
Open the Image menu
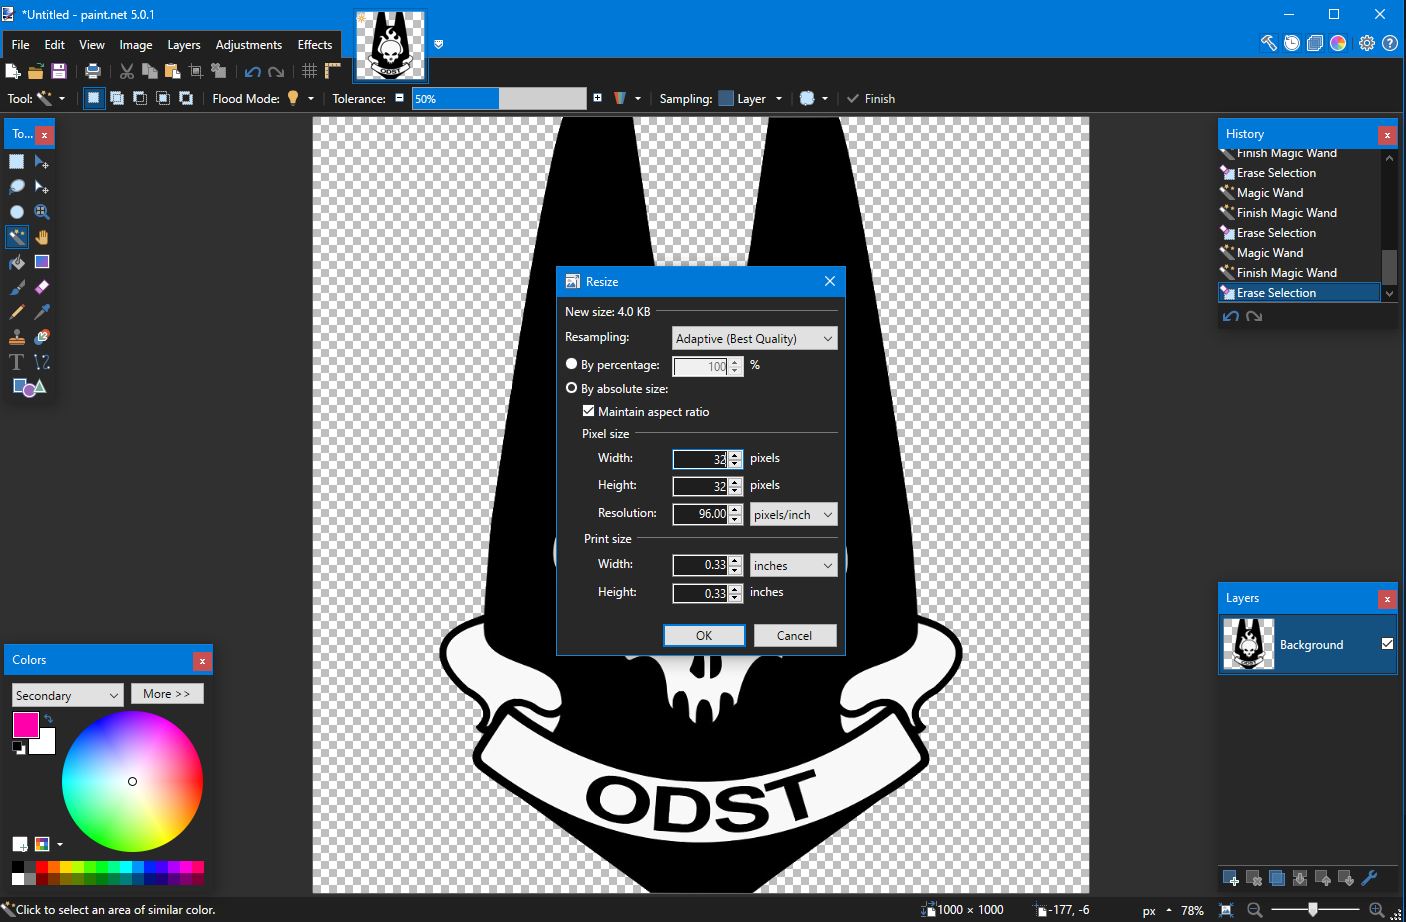pyautogui.click(x=136, y=45)
